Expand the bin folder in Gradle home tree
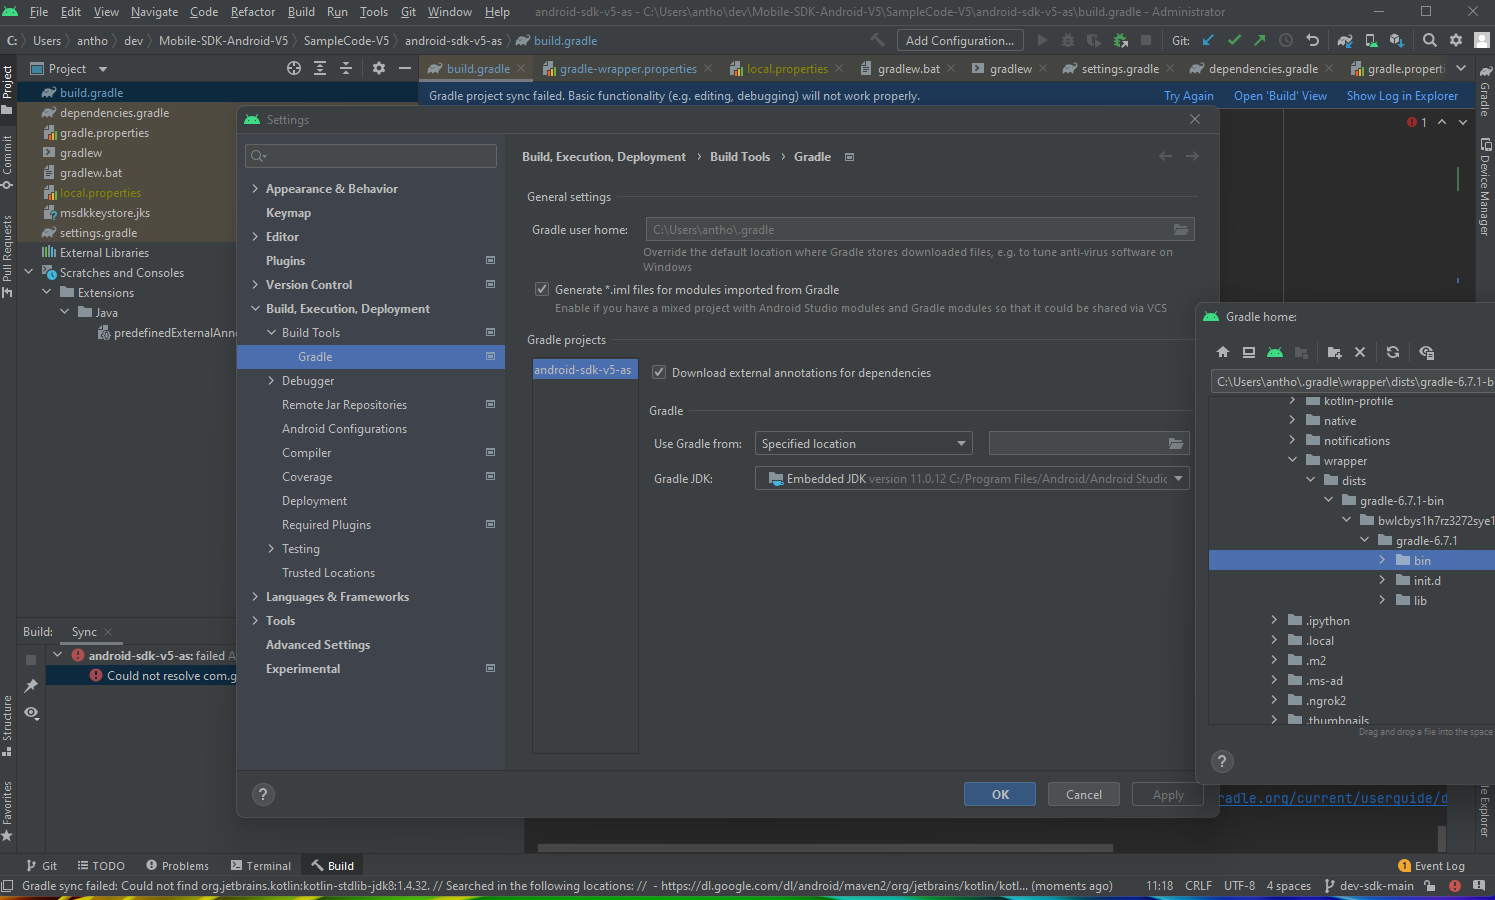 coord(1382,560)
